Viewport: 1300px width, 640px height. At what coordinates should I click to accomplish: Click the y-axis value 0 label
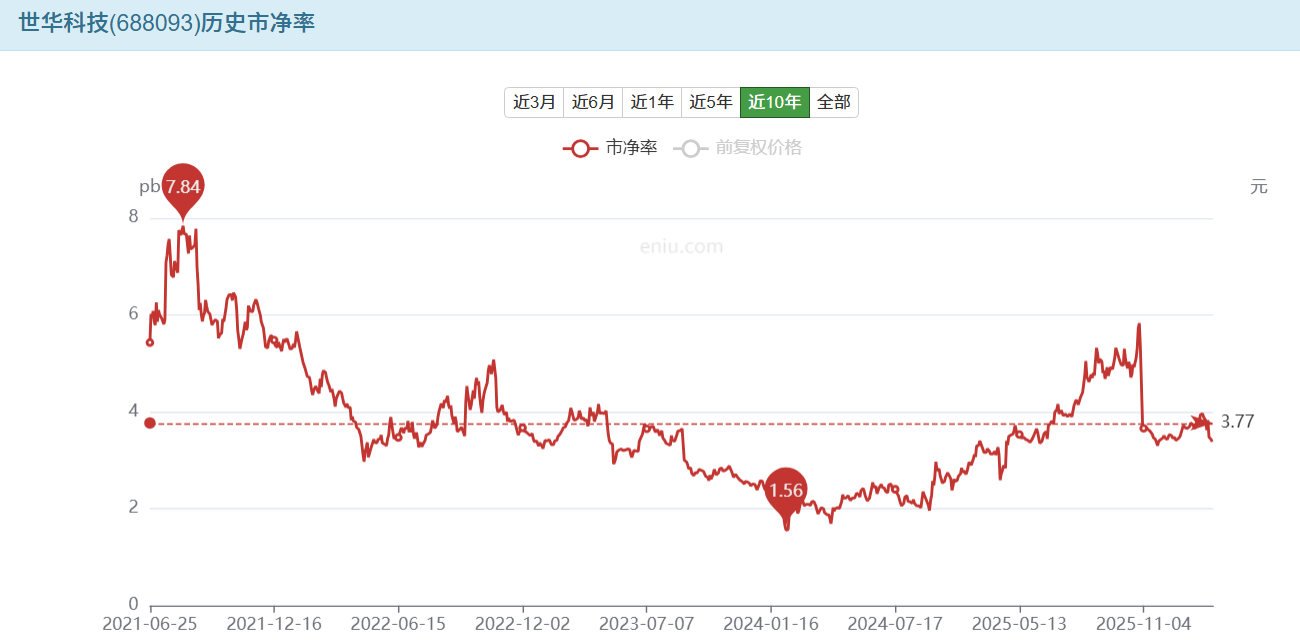coord(133,605)
